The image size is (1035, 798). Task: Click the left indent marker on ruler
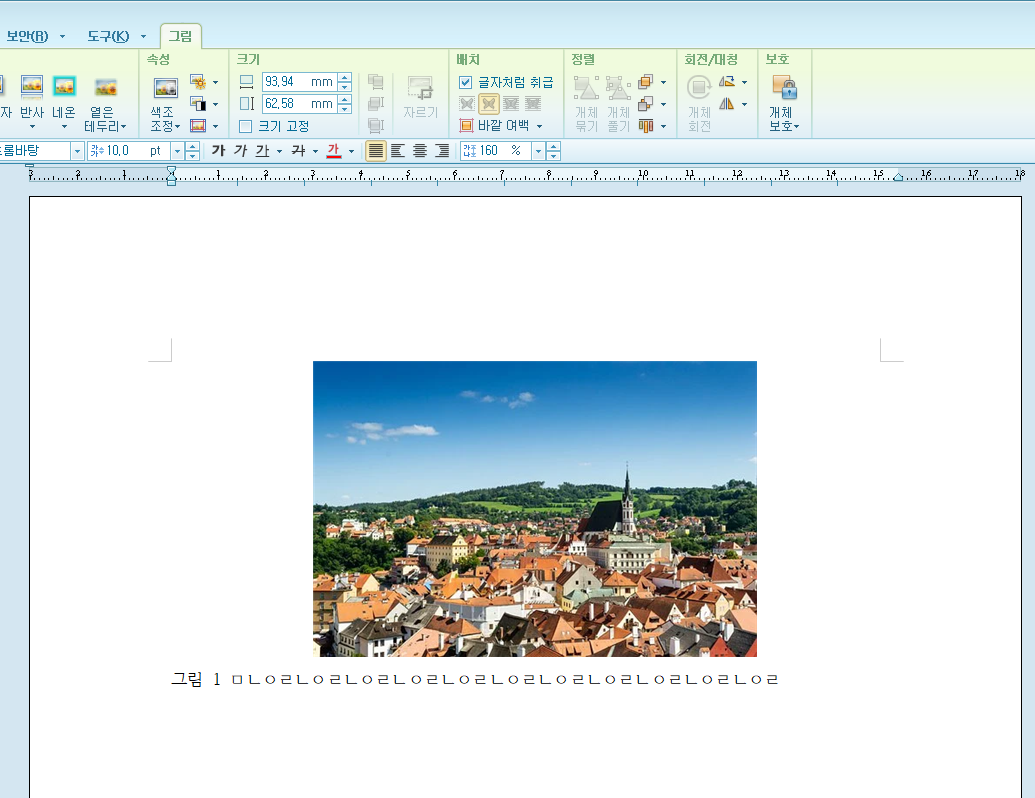172,176
